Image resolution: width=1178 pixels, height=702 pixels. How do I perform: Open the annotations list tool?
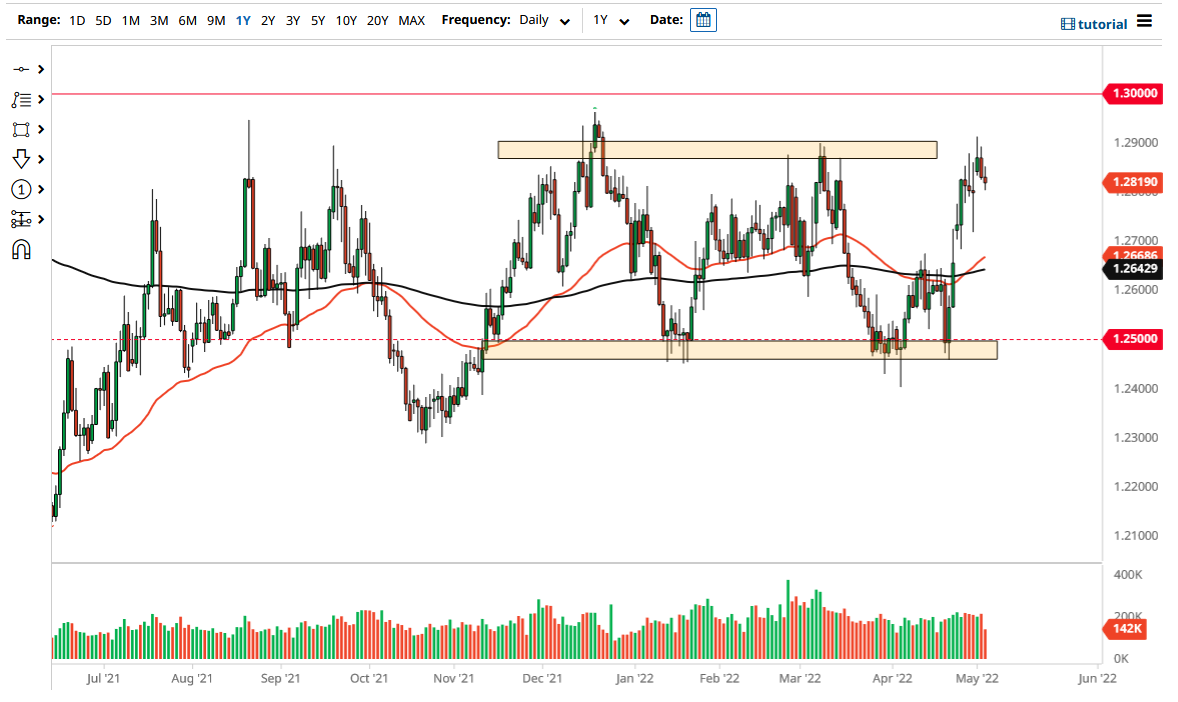pyautogui.click(x=20, y=99)
